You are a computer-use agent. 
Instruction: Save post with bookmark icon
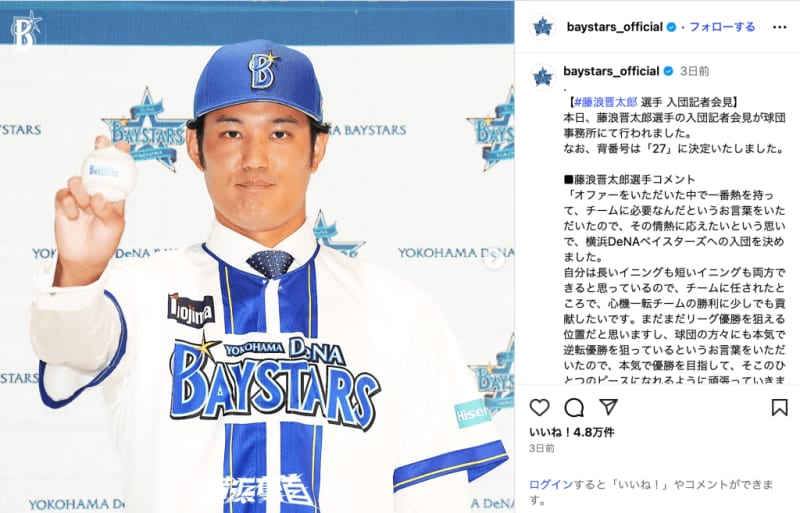tap(779, 407)
